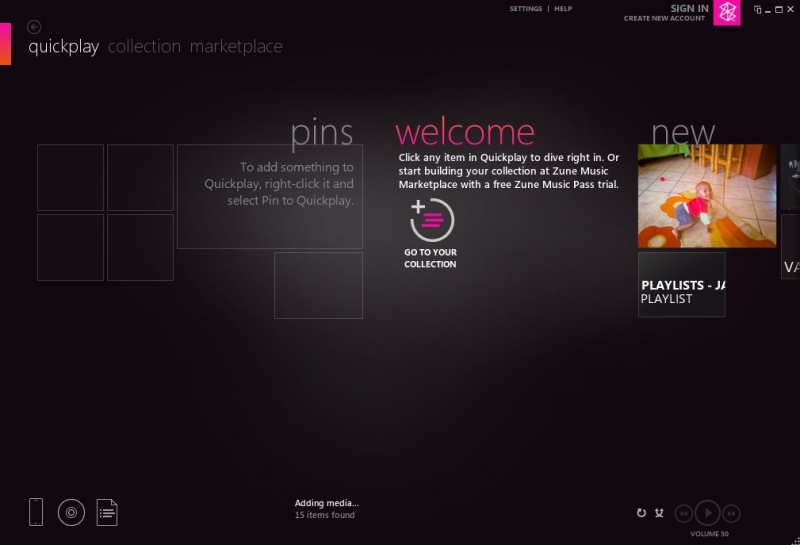
Task: Click the phone device icon
Action: [x=36, y=512]
